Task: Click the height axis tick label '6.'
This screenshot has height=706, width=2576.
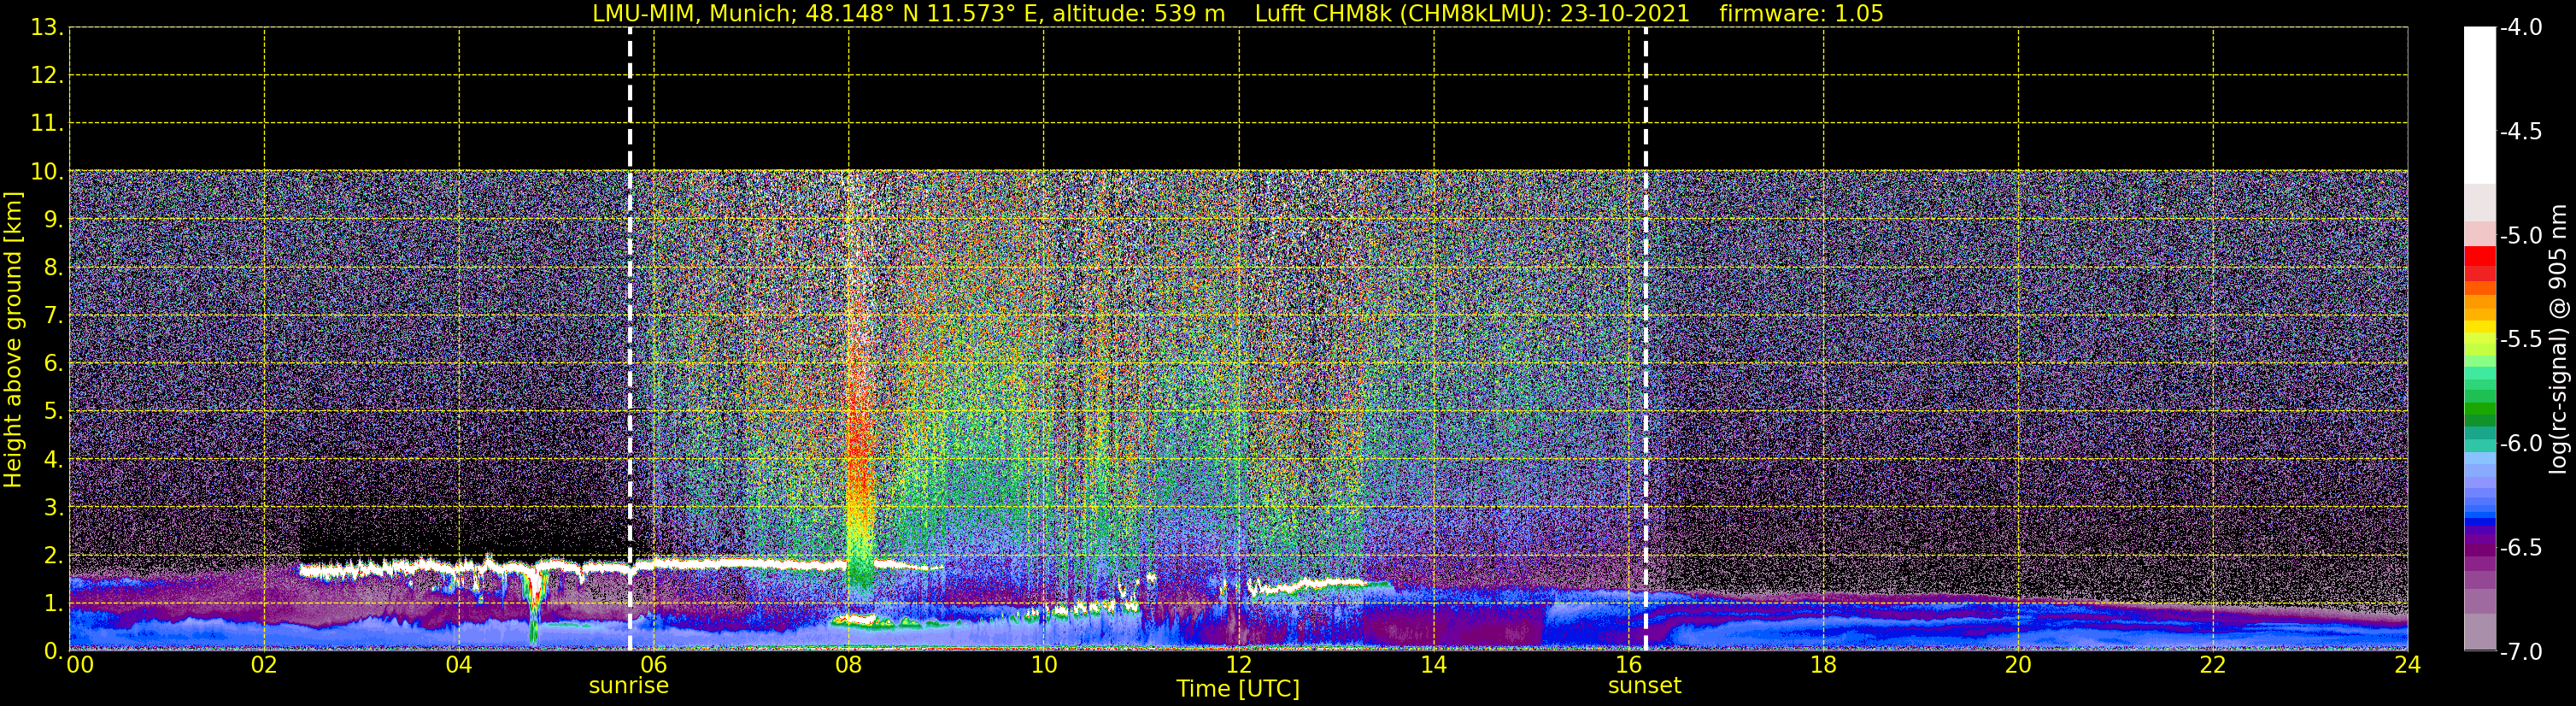Action: (x=53, y=363)
